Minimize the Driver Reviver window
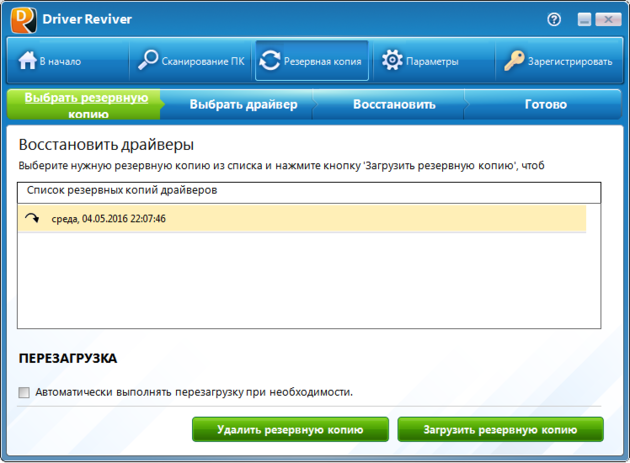The width and height of the screenshot is (630, 463). tap(584, 20)
